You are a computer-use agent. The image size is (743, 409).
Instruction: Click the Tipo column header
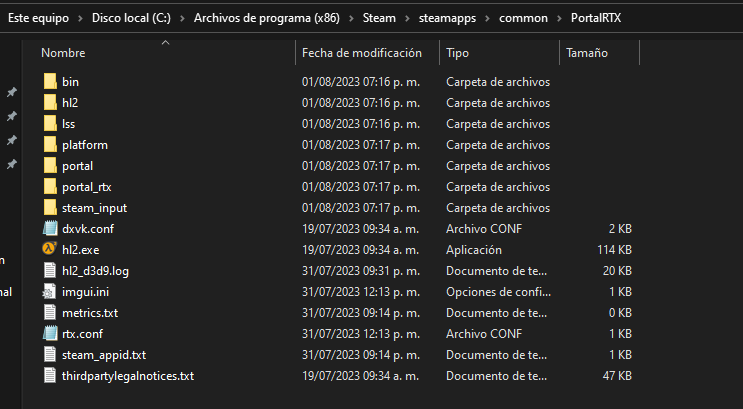pyautogui.click(x=457, y=52)
